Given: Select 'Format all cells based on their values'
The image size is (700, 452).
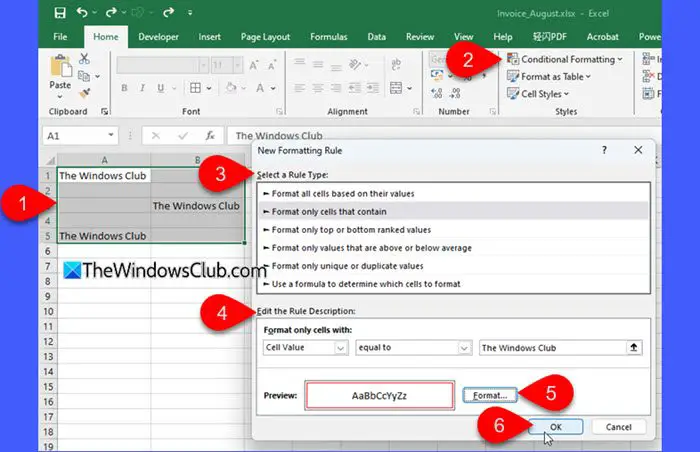Looking at the screenshot, I should [453, 193].
